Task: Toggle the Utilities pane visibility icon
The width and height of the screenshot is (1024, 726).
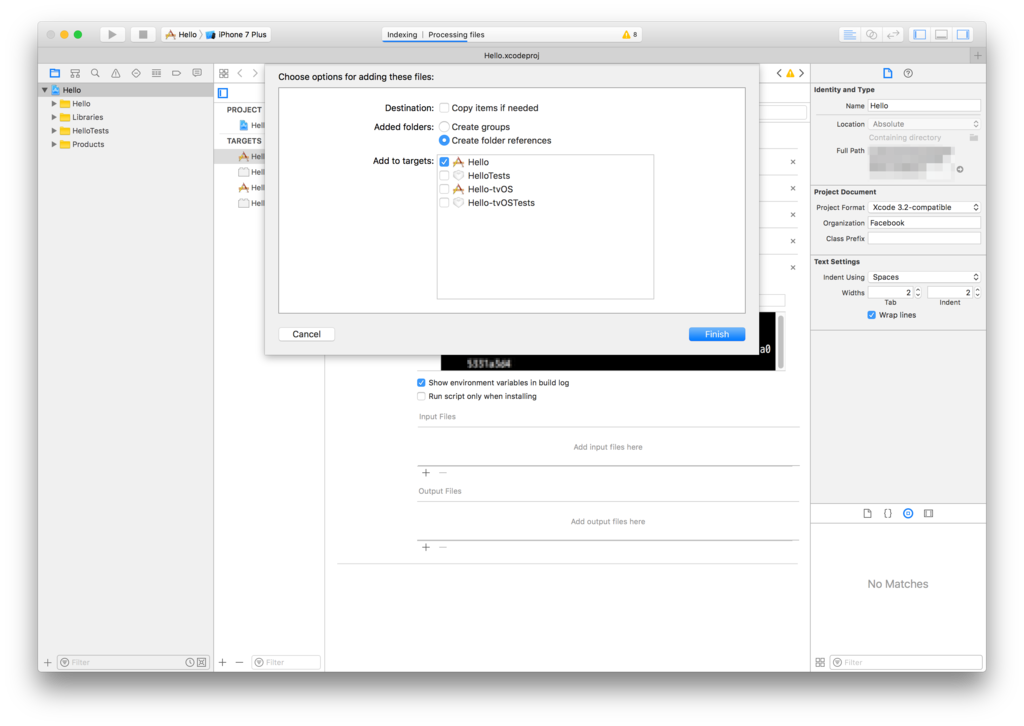Action: pyautogui.click(x=963, y=35)
